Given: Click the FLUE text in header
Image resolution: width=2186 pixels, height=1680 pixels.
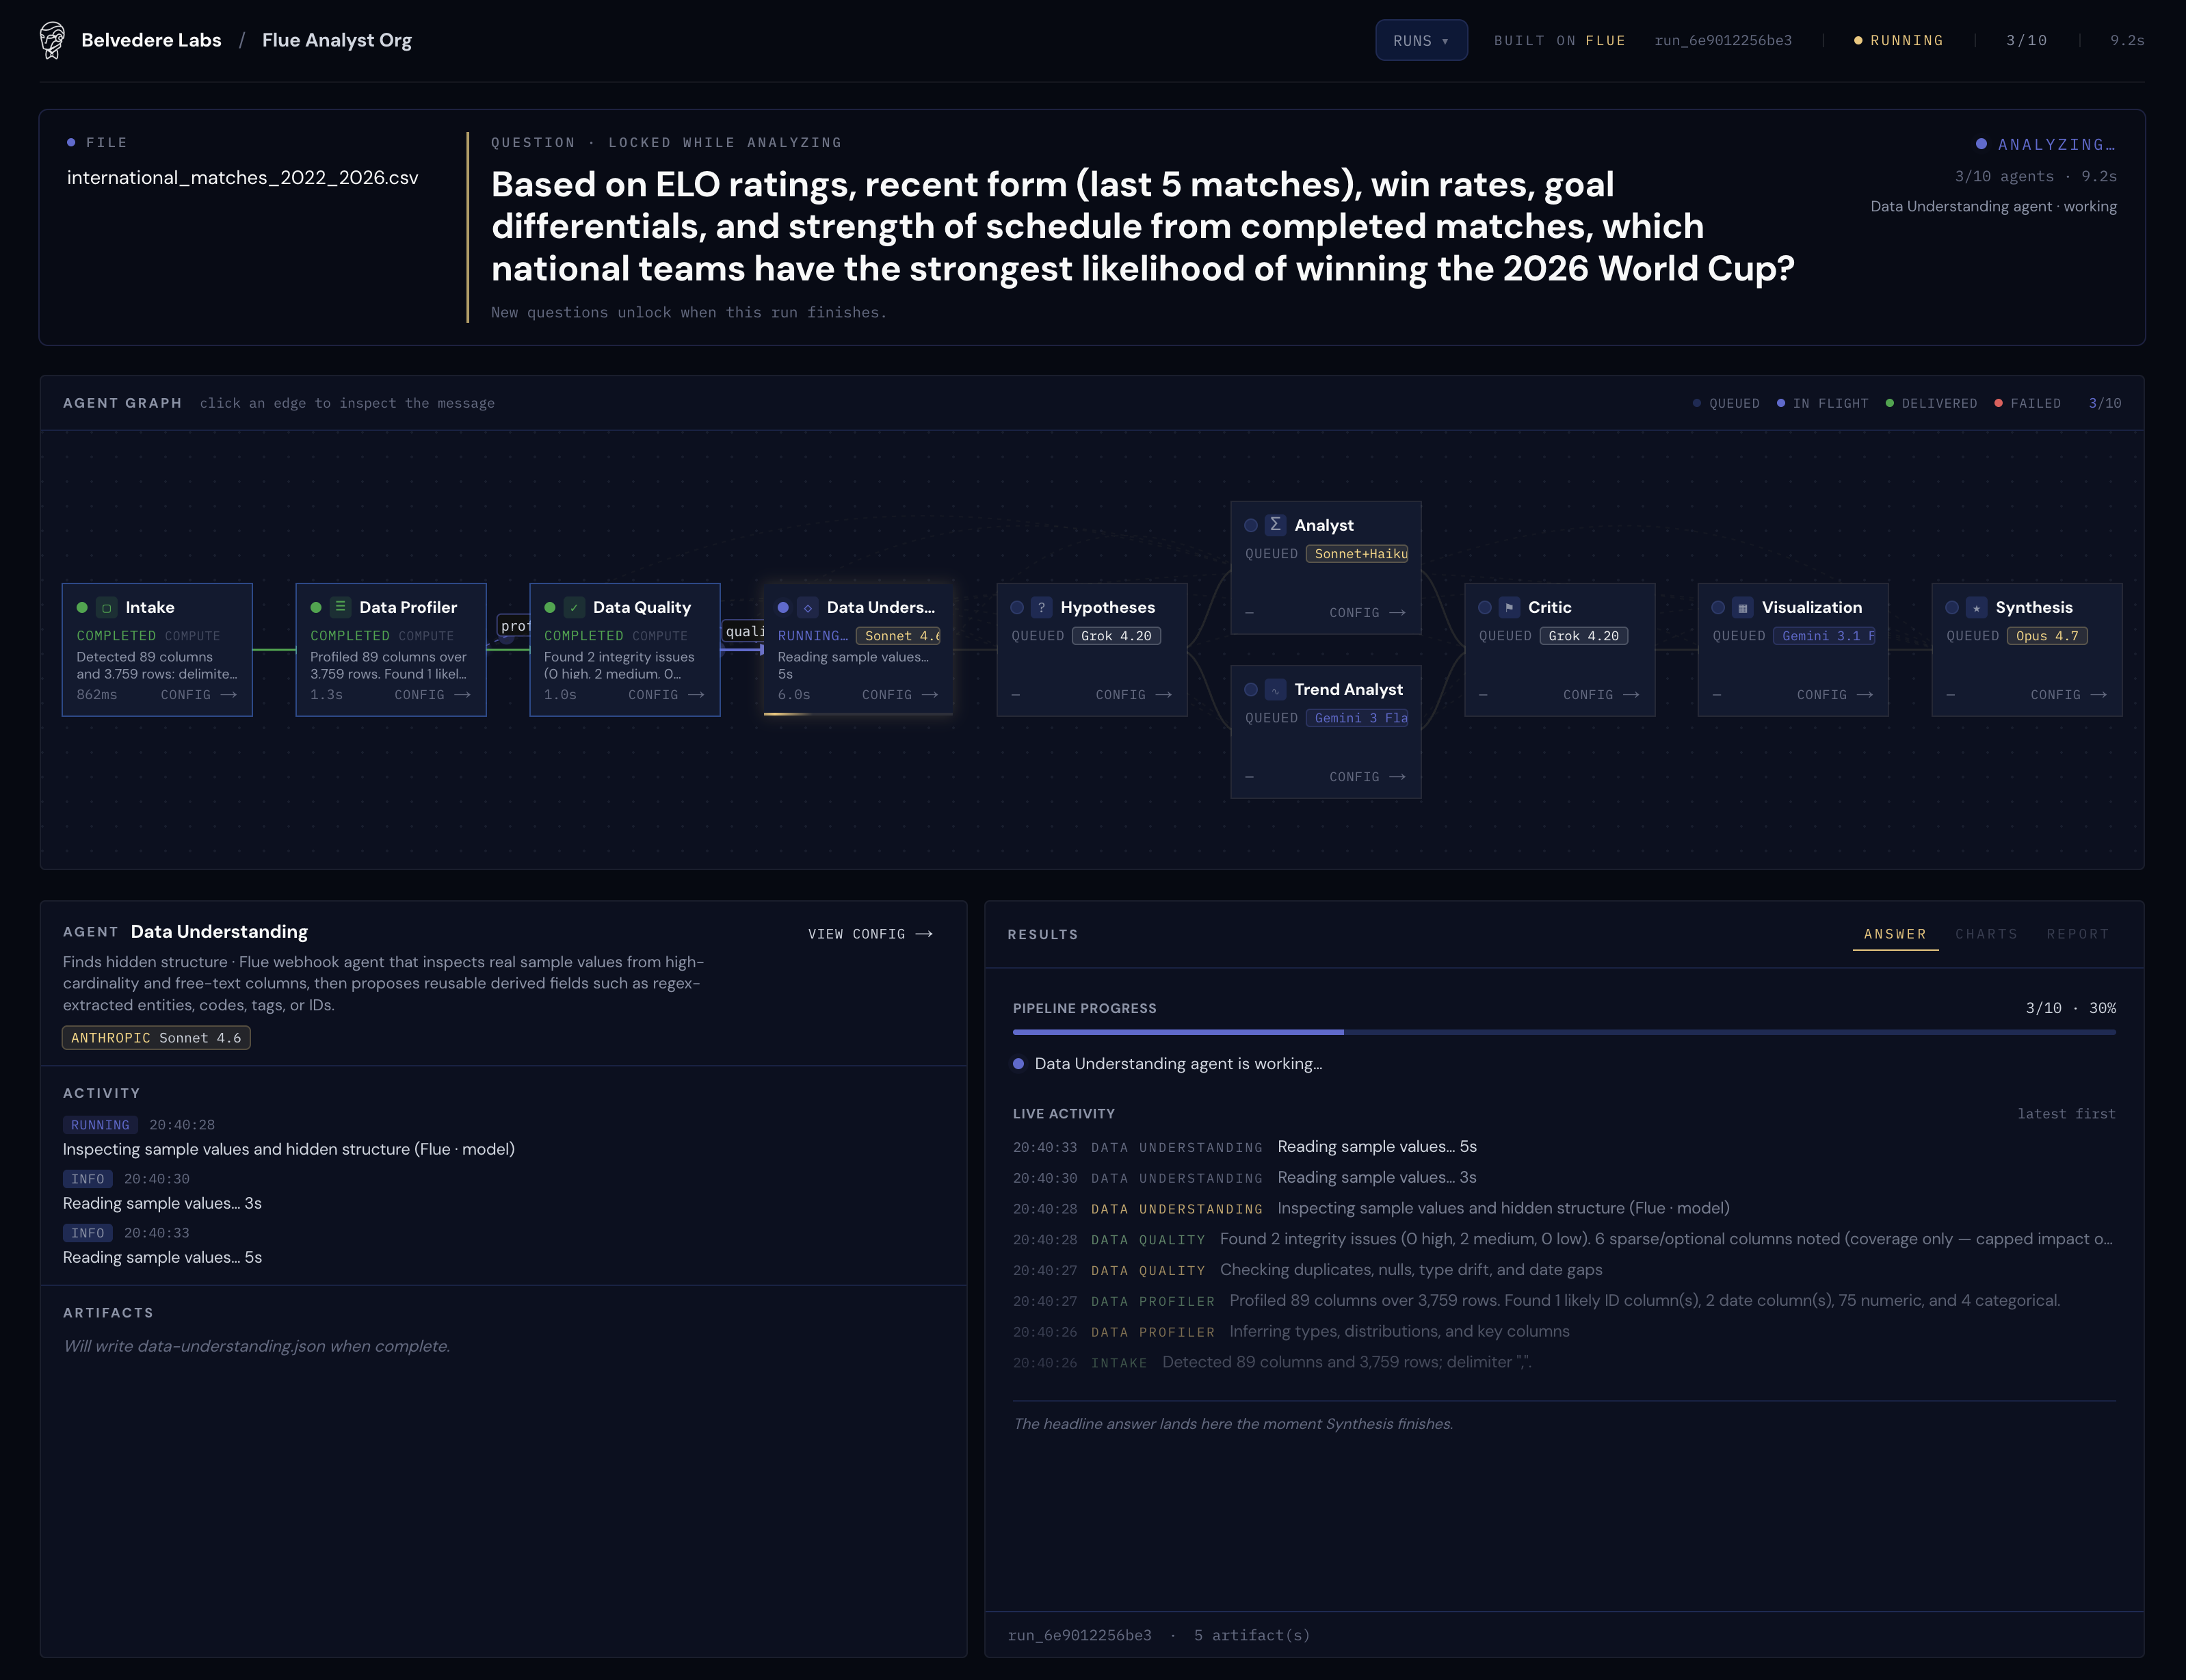Looking at the screenshot, I should [x=1605, y=40].
